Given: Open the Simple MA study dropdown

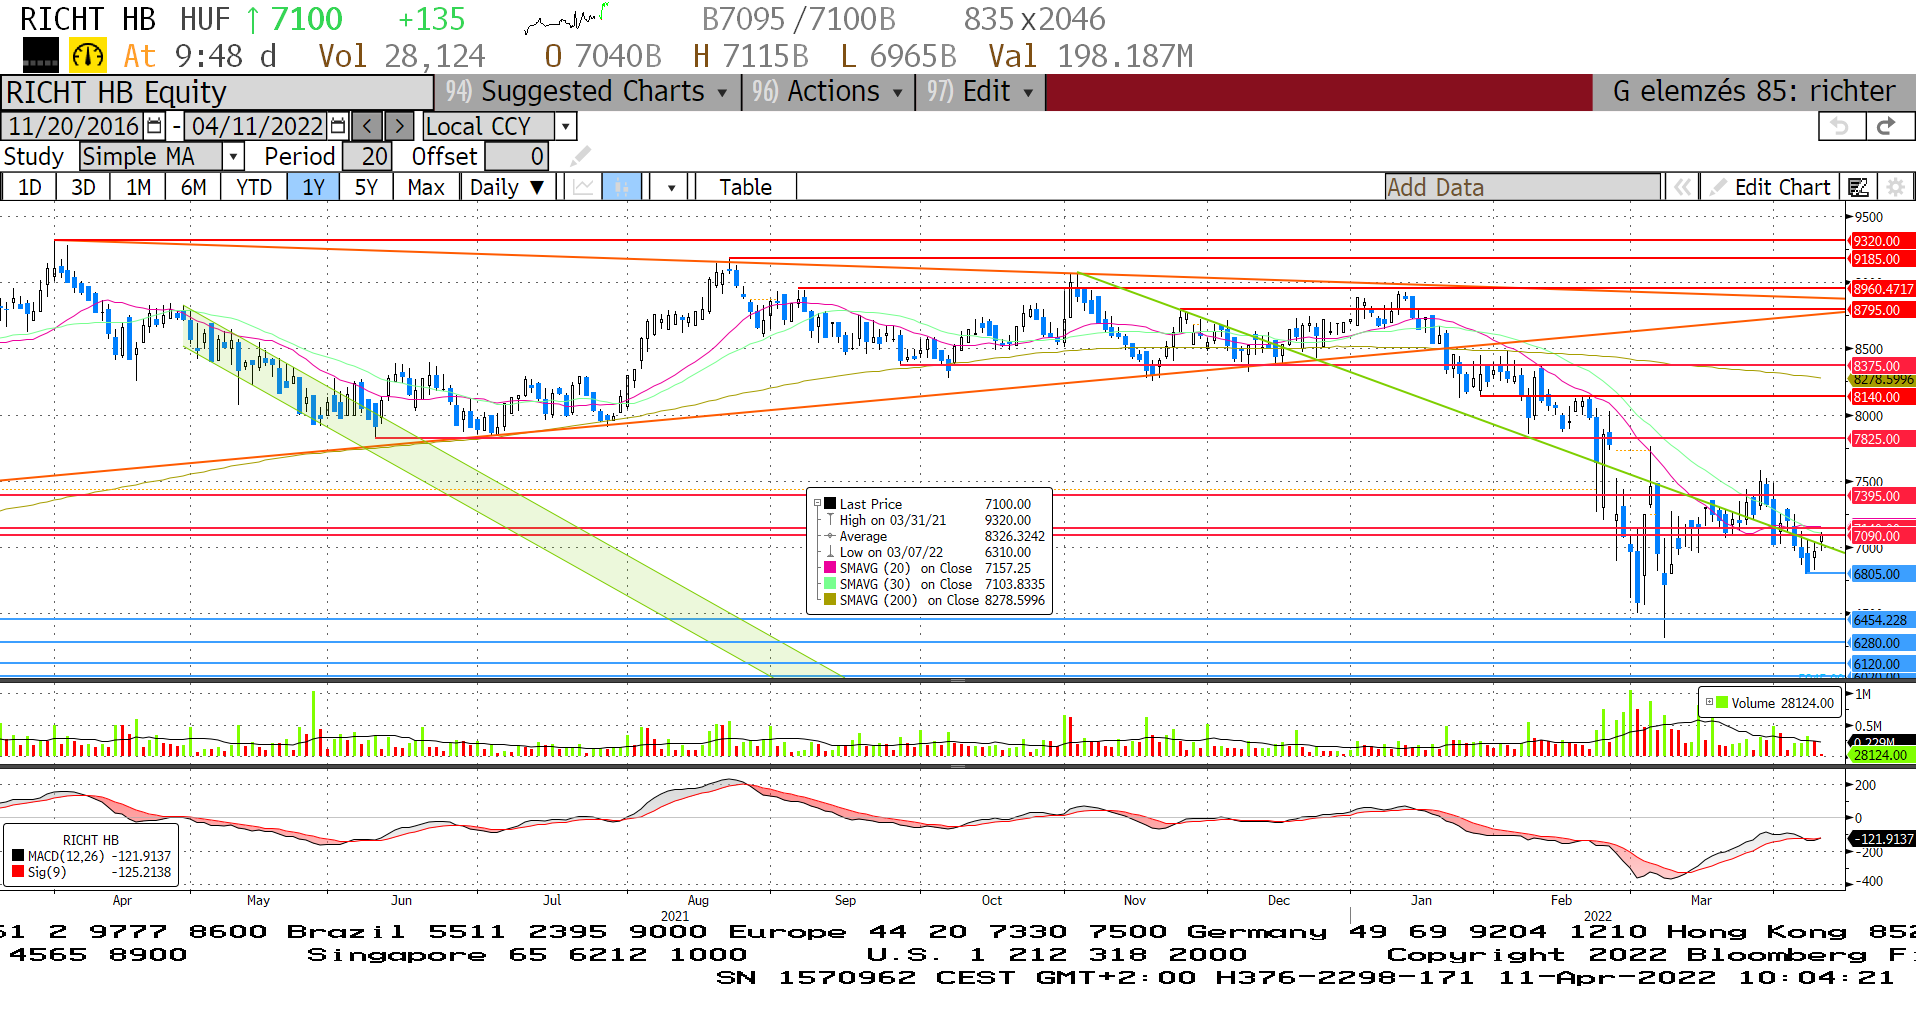Looking at the screenshot, I should (233, 156).
